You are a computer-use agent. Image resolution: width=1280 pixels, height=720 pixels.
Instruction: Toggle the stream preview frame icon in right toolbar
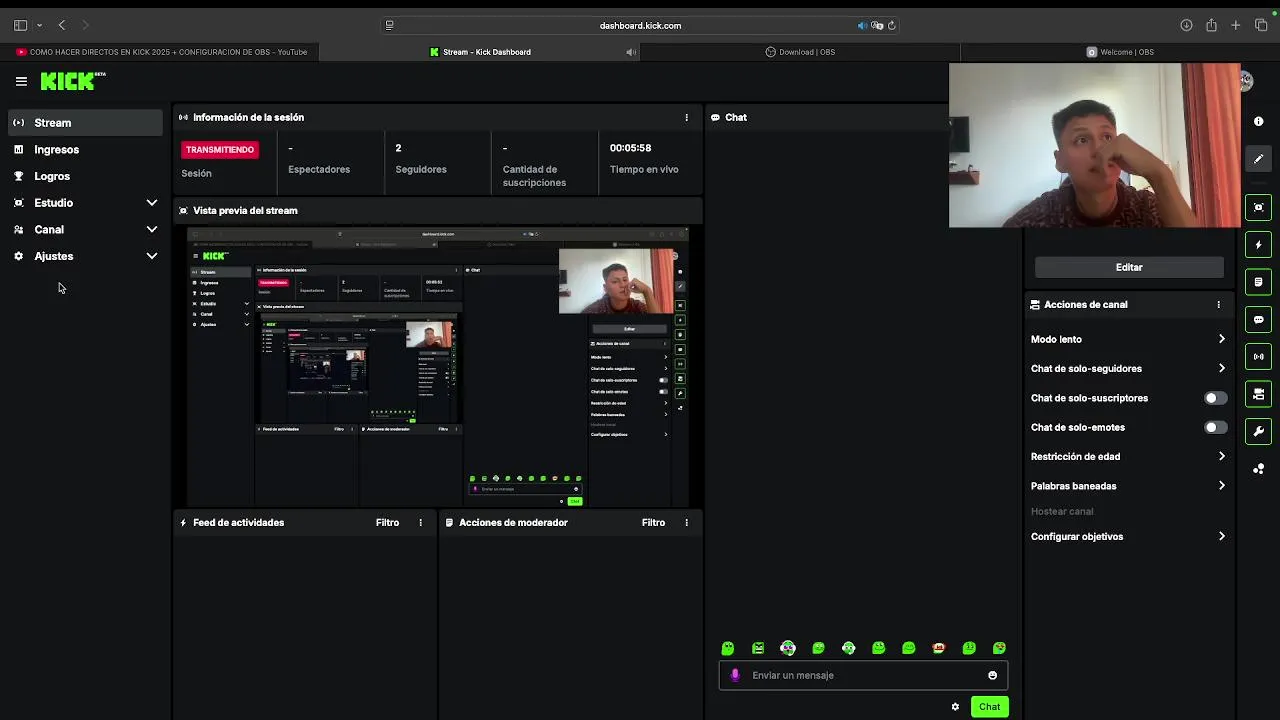tap(1259, 207)
